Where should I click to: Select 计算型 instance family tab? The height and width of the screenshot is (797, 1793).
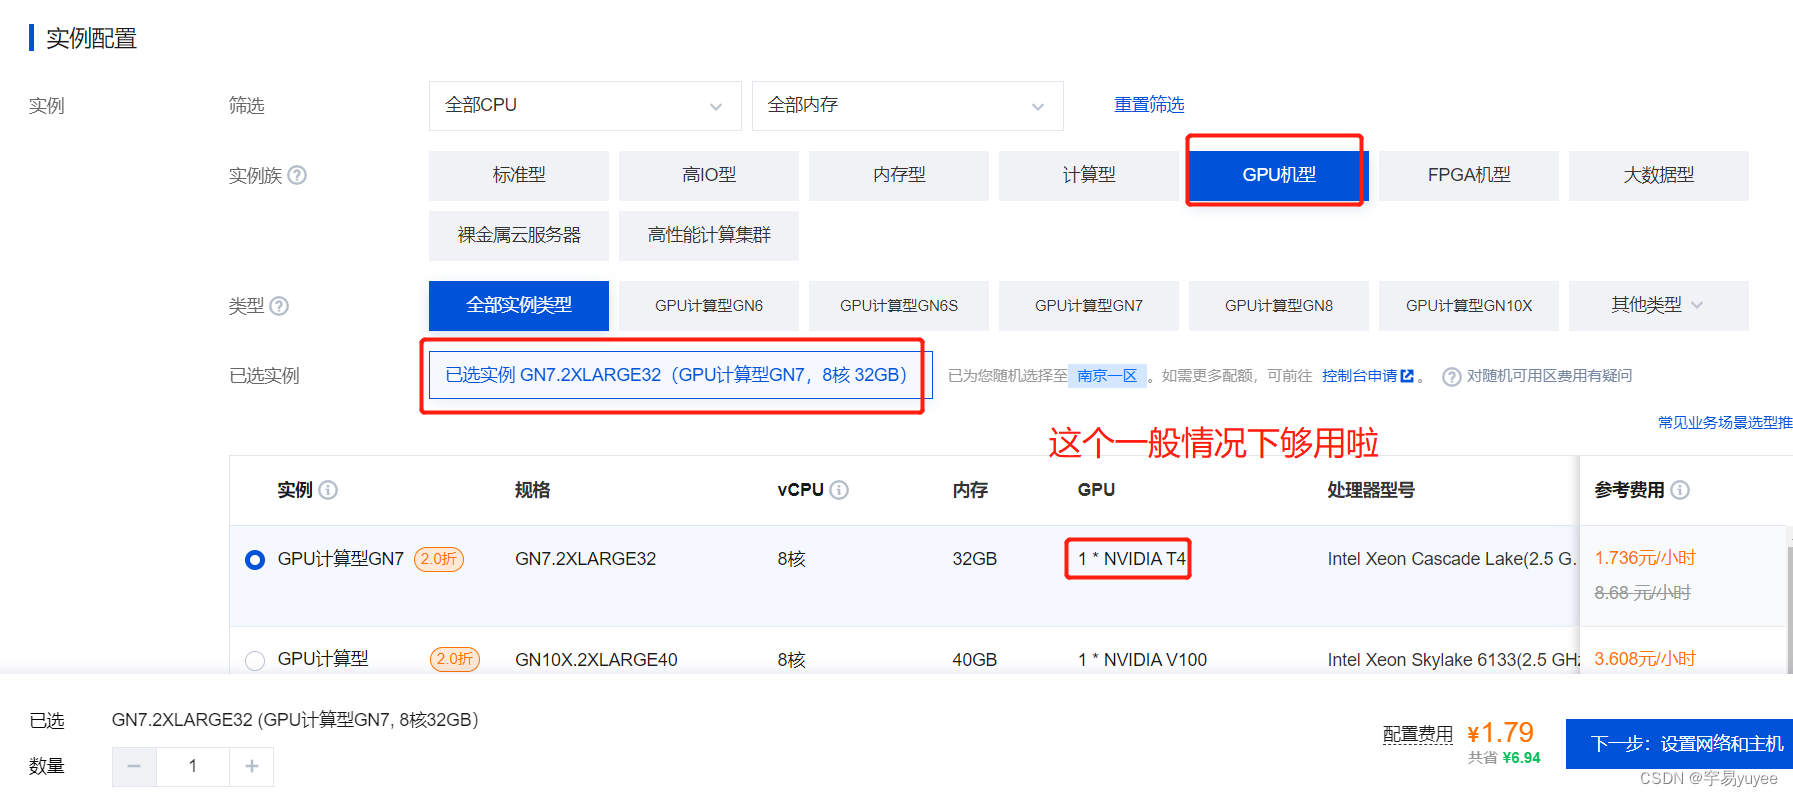point(1089,176)
